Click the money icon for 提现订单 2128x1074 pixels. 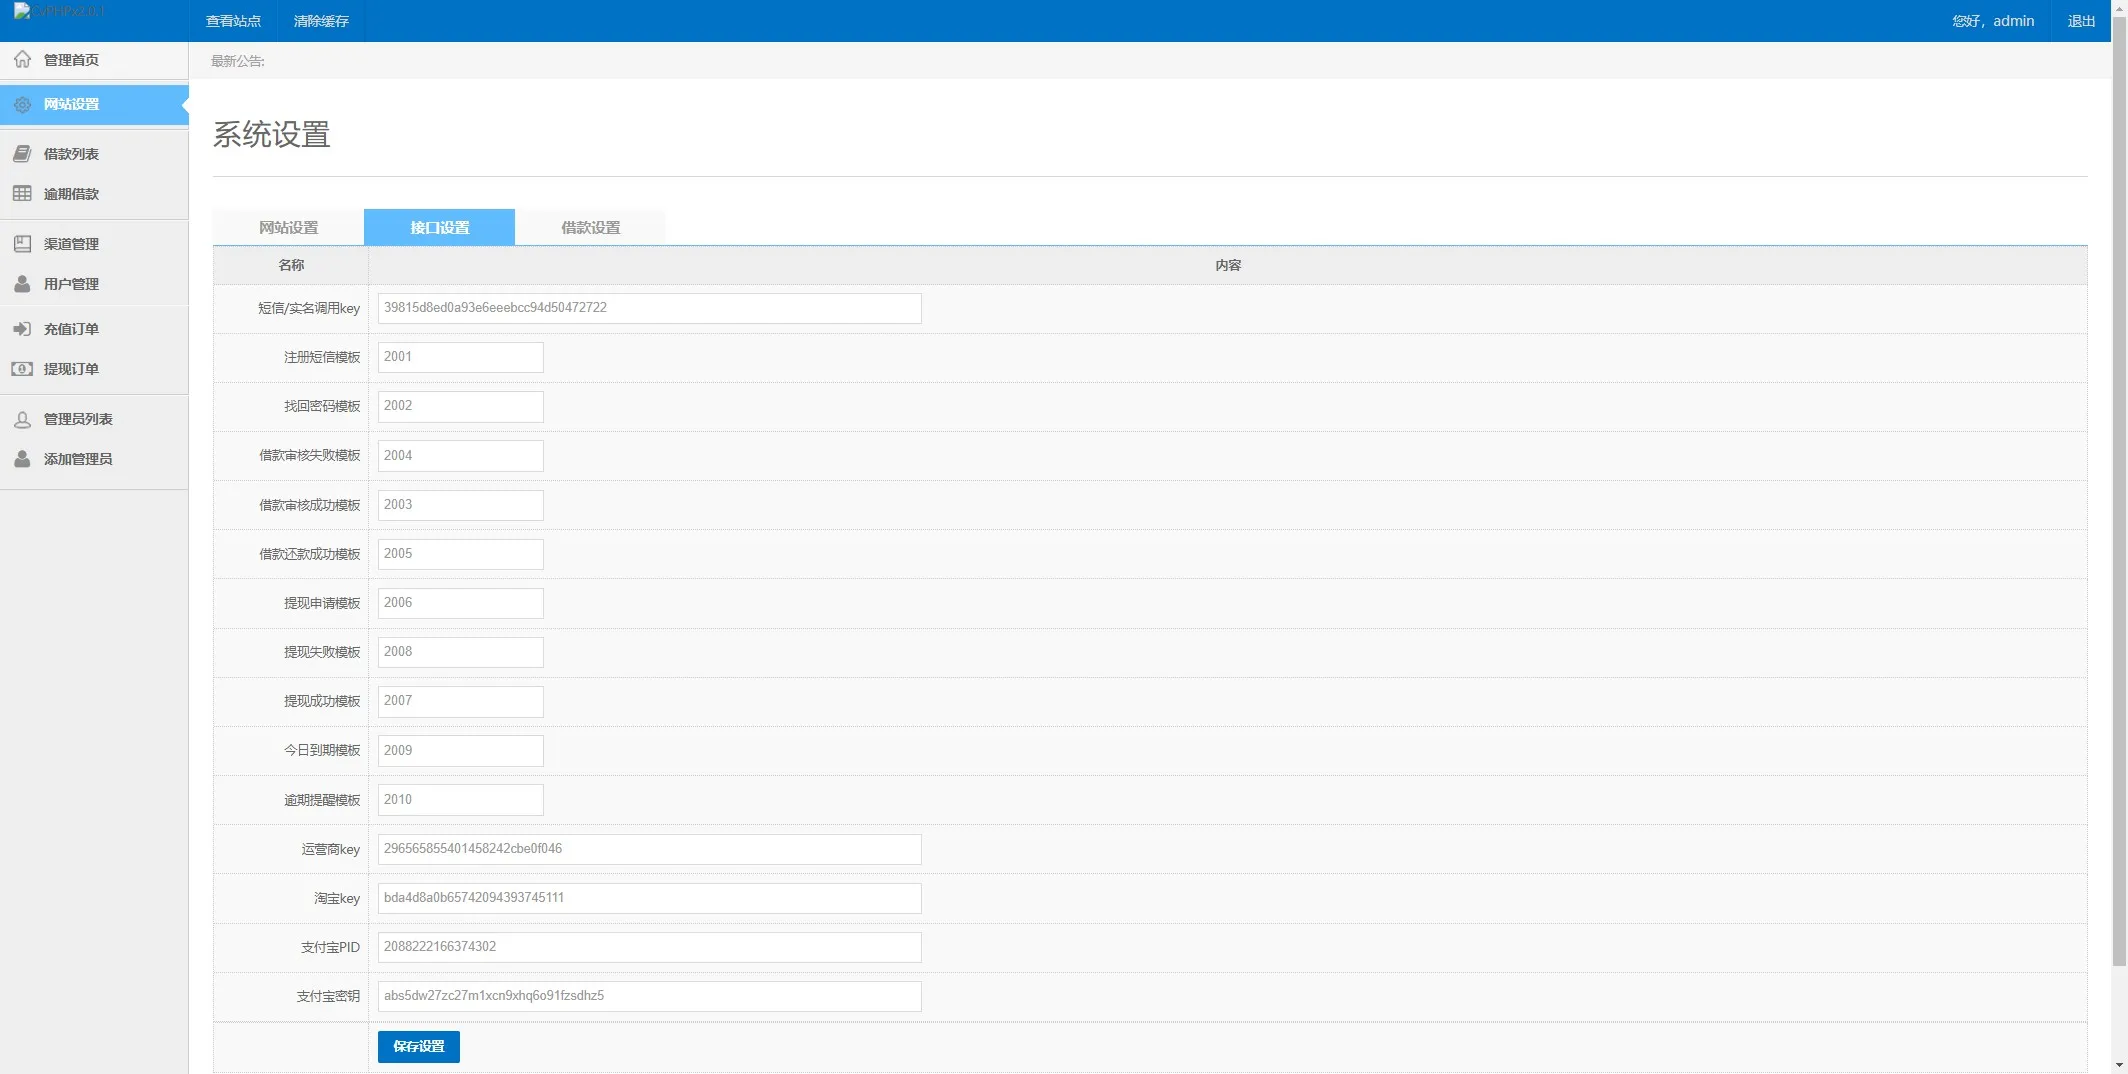tap(22, 369)
